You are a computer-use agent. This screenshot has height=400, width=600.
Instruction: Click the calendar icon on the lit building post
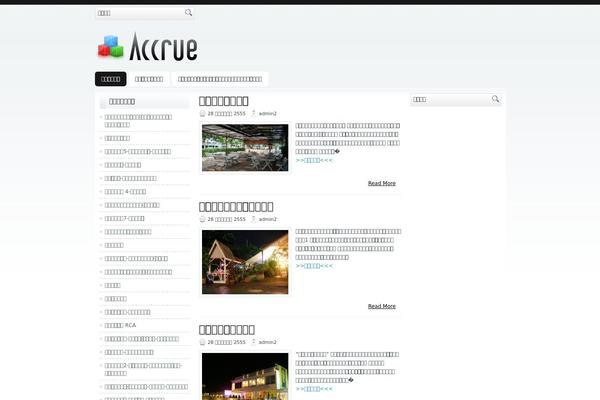(202, 342)
